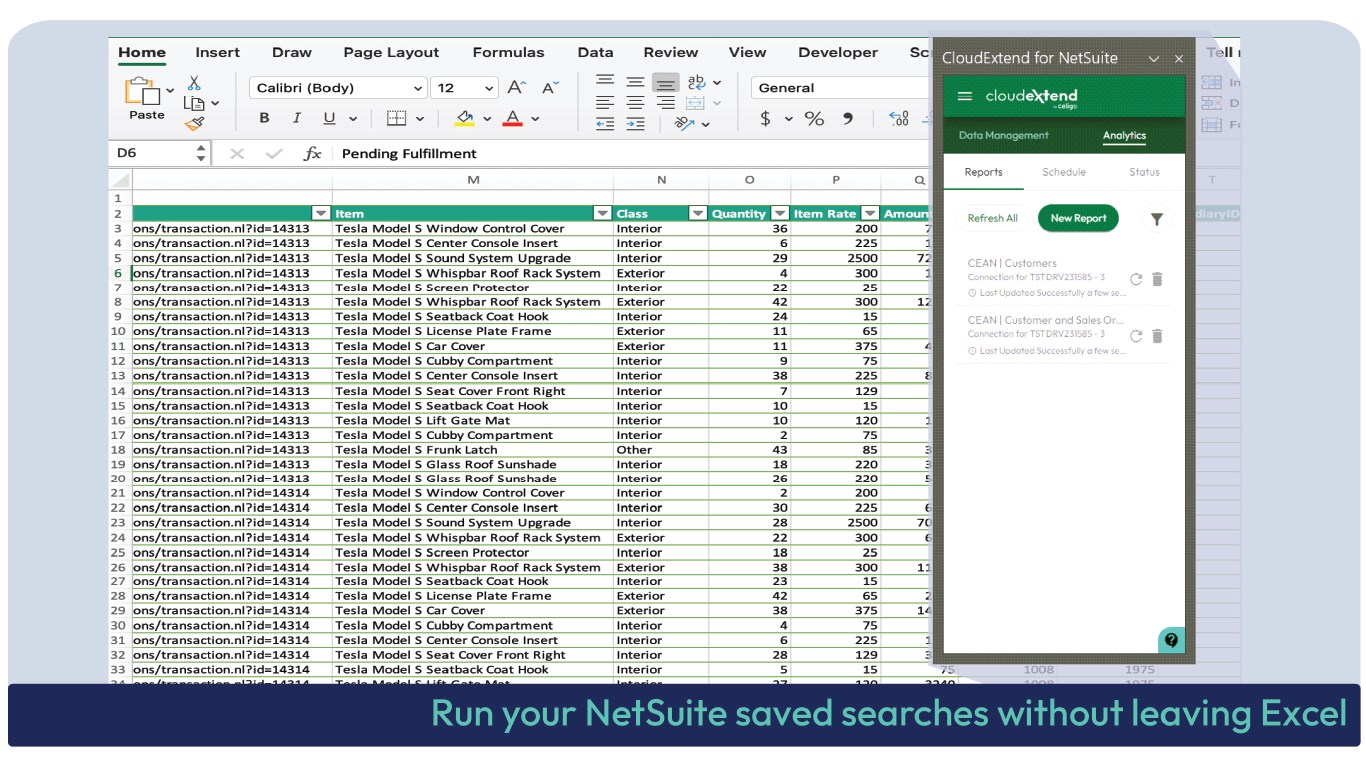This screenshot has width=1366, height=768.
Task: Select column M header
Action: click(473, 180)
